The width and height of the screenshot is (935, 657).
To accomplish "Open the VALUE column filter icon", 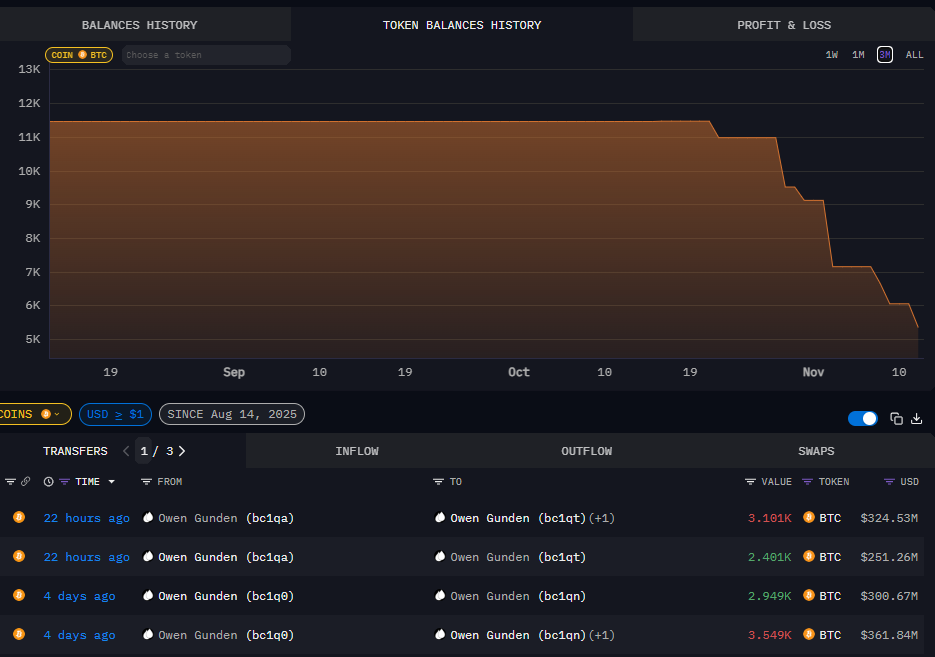I will click(750, 482).
